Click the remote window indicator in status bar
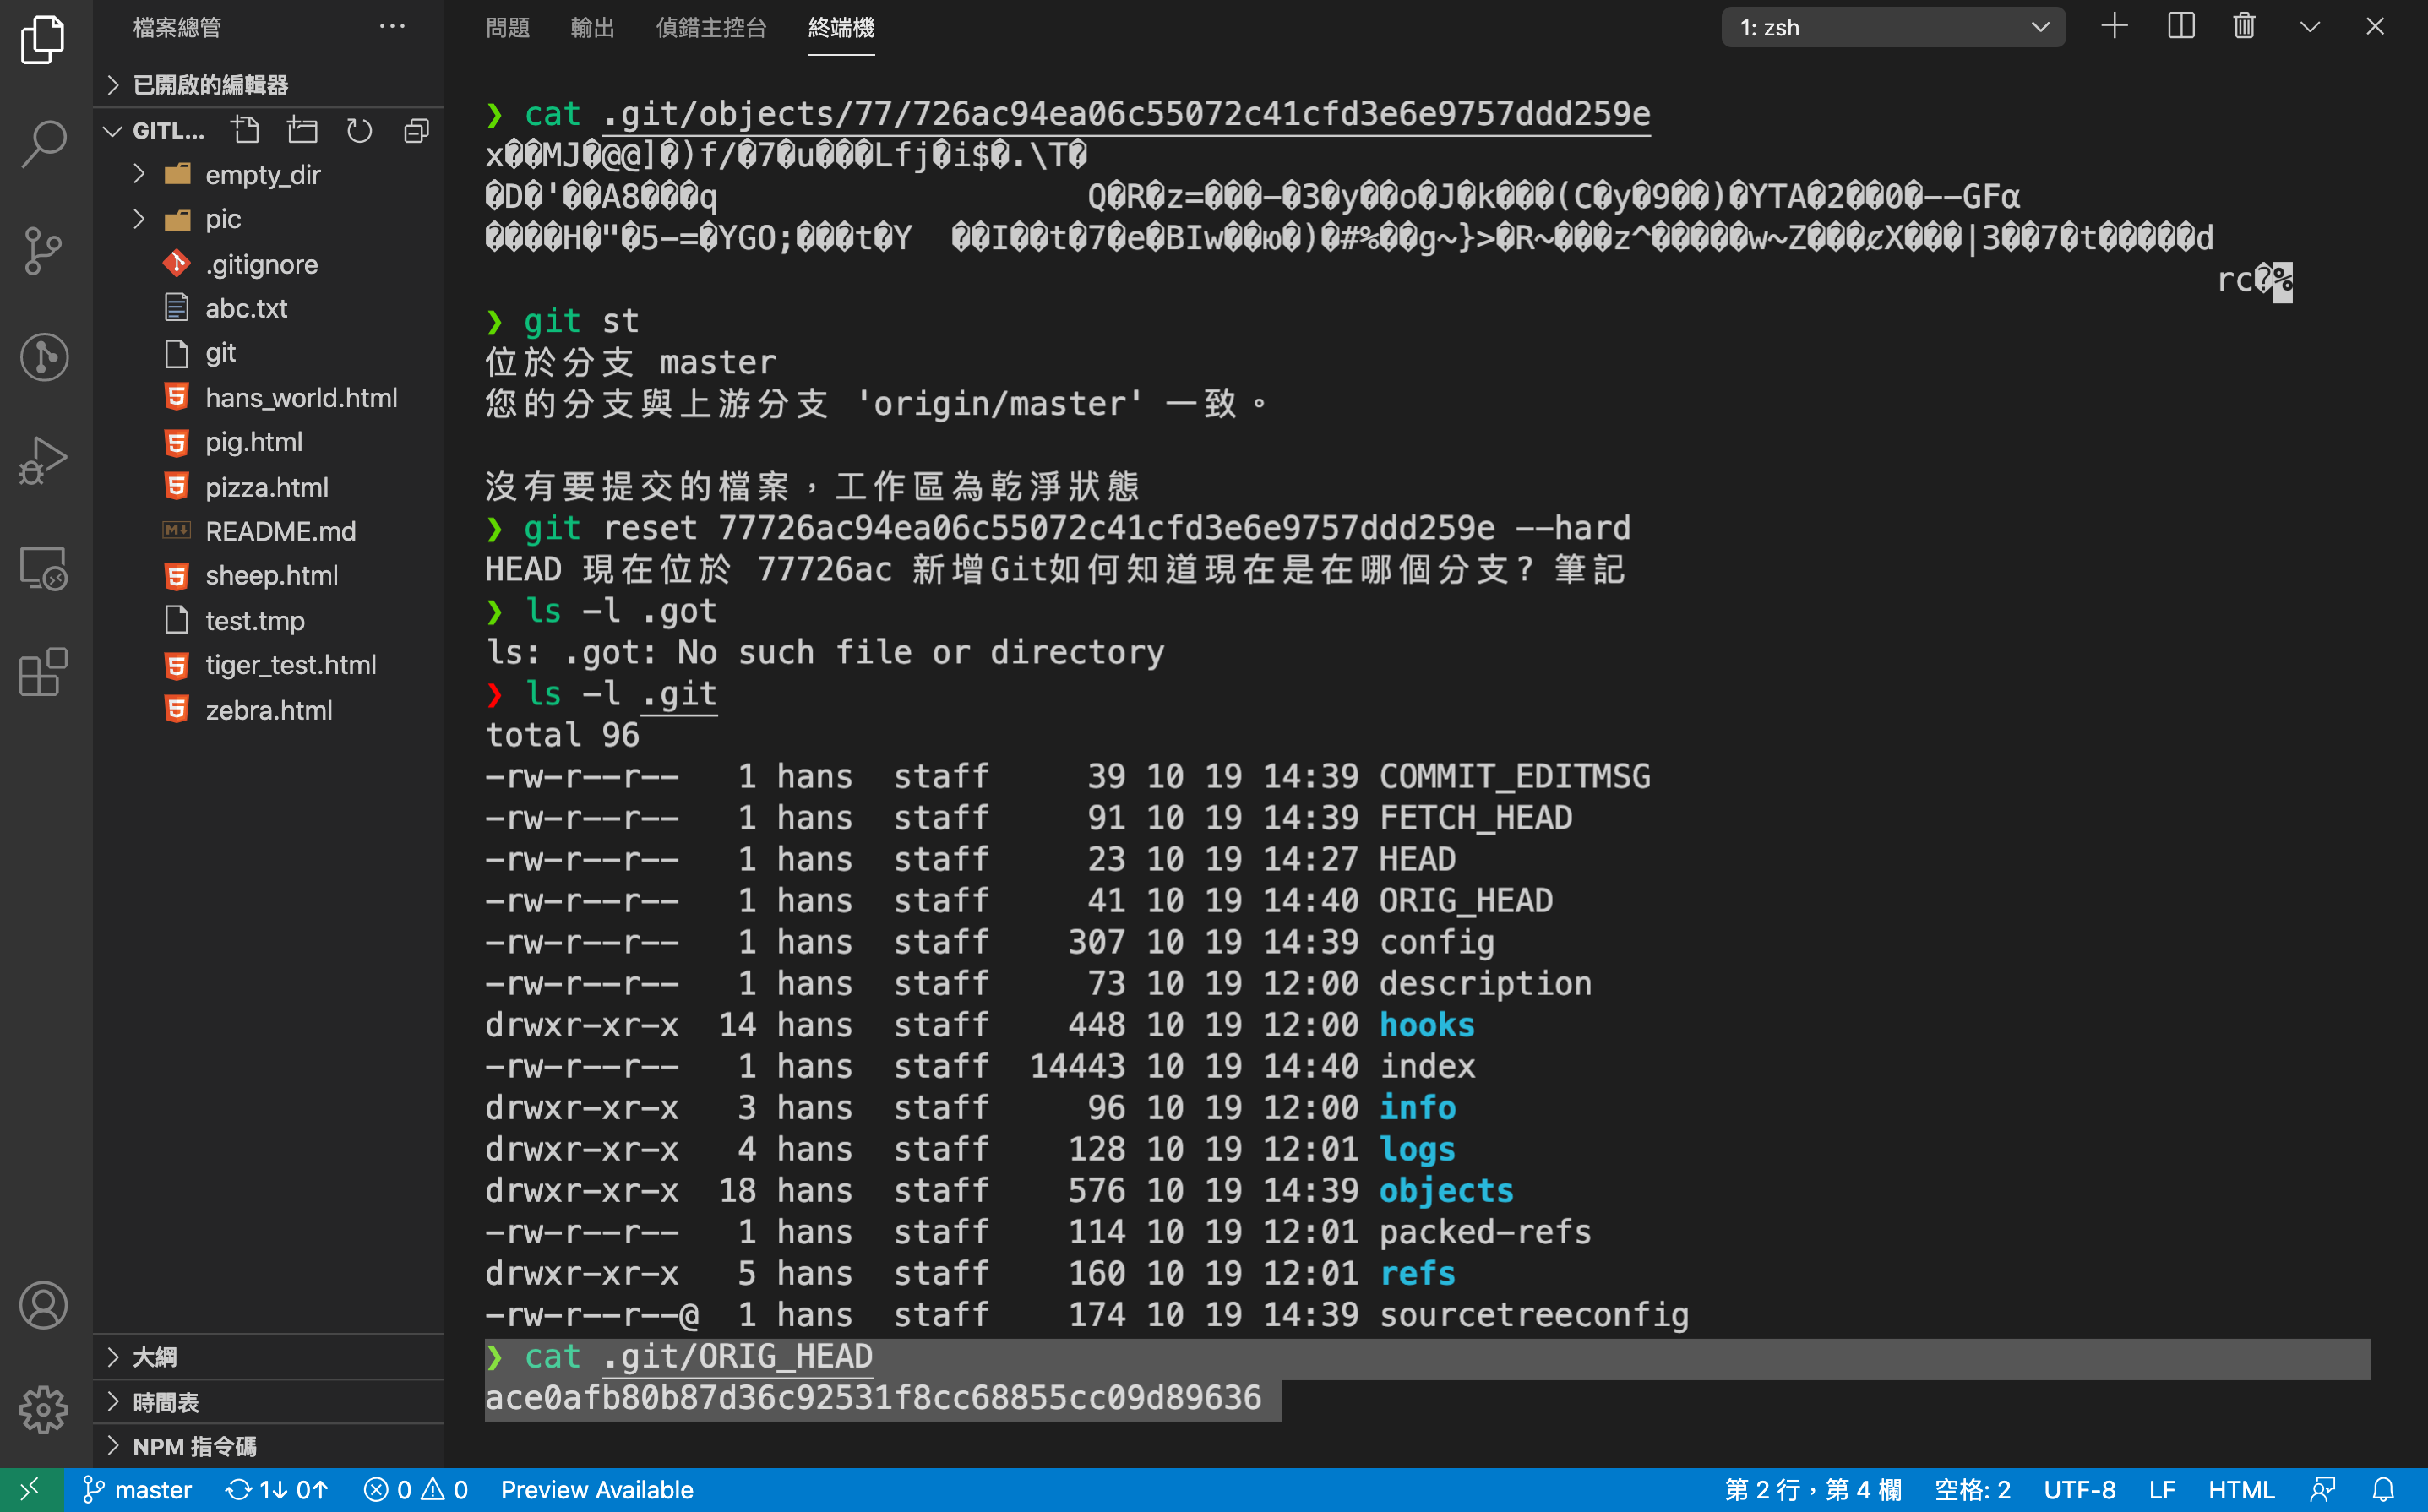Screen dimensions: 2428x1512 point(31,1490)
